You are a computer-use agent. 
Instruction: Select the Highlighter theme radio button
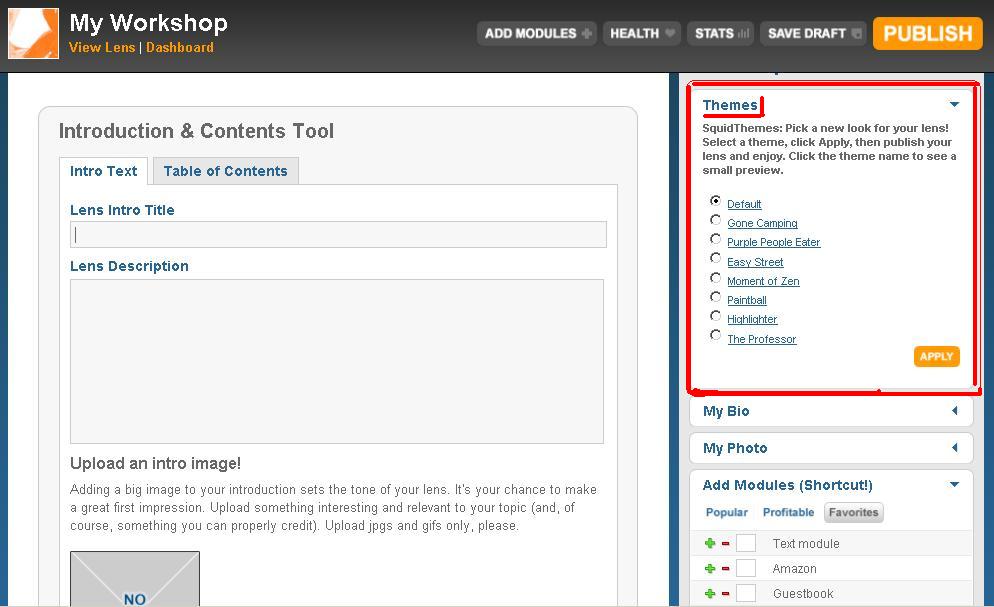716,316
